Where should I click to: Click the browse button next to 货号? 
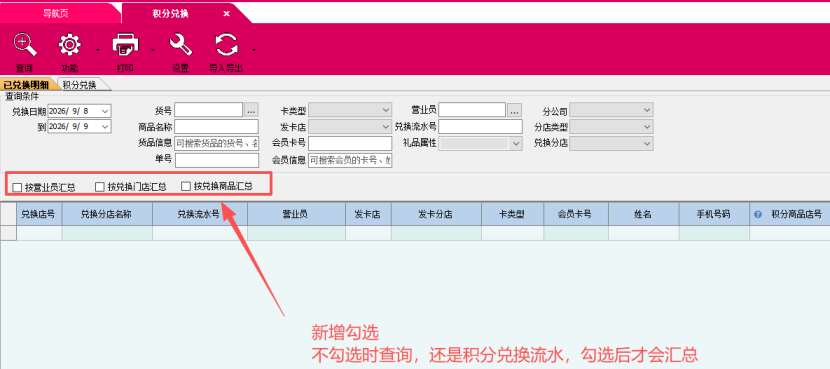tap(251, 110)
